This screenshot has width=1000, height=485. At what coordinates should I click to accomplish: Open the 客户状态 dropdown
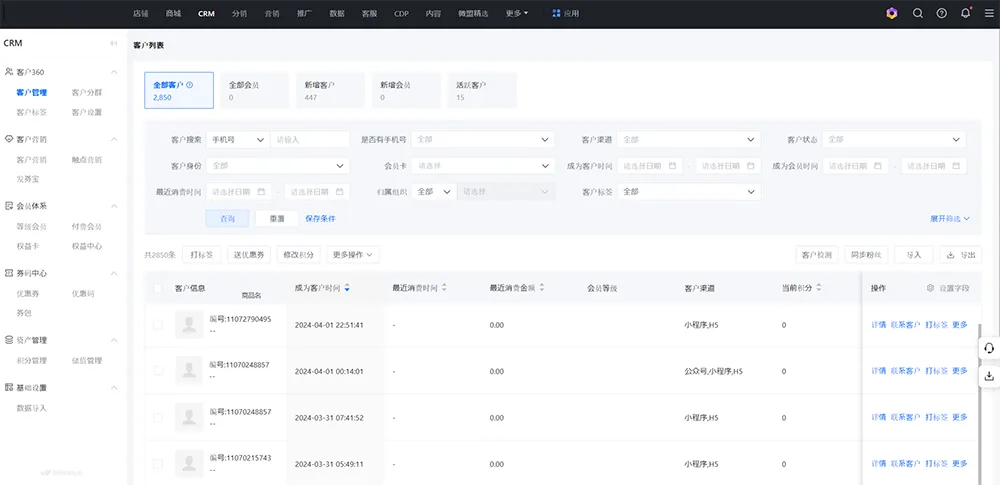894,139
